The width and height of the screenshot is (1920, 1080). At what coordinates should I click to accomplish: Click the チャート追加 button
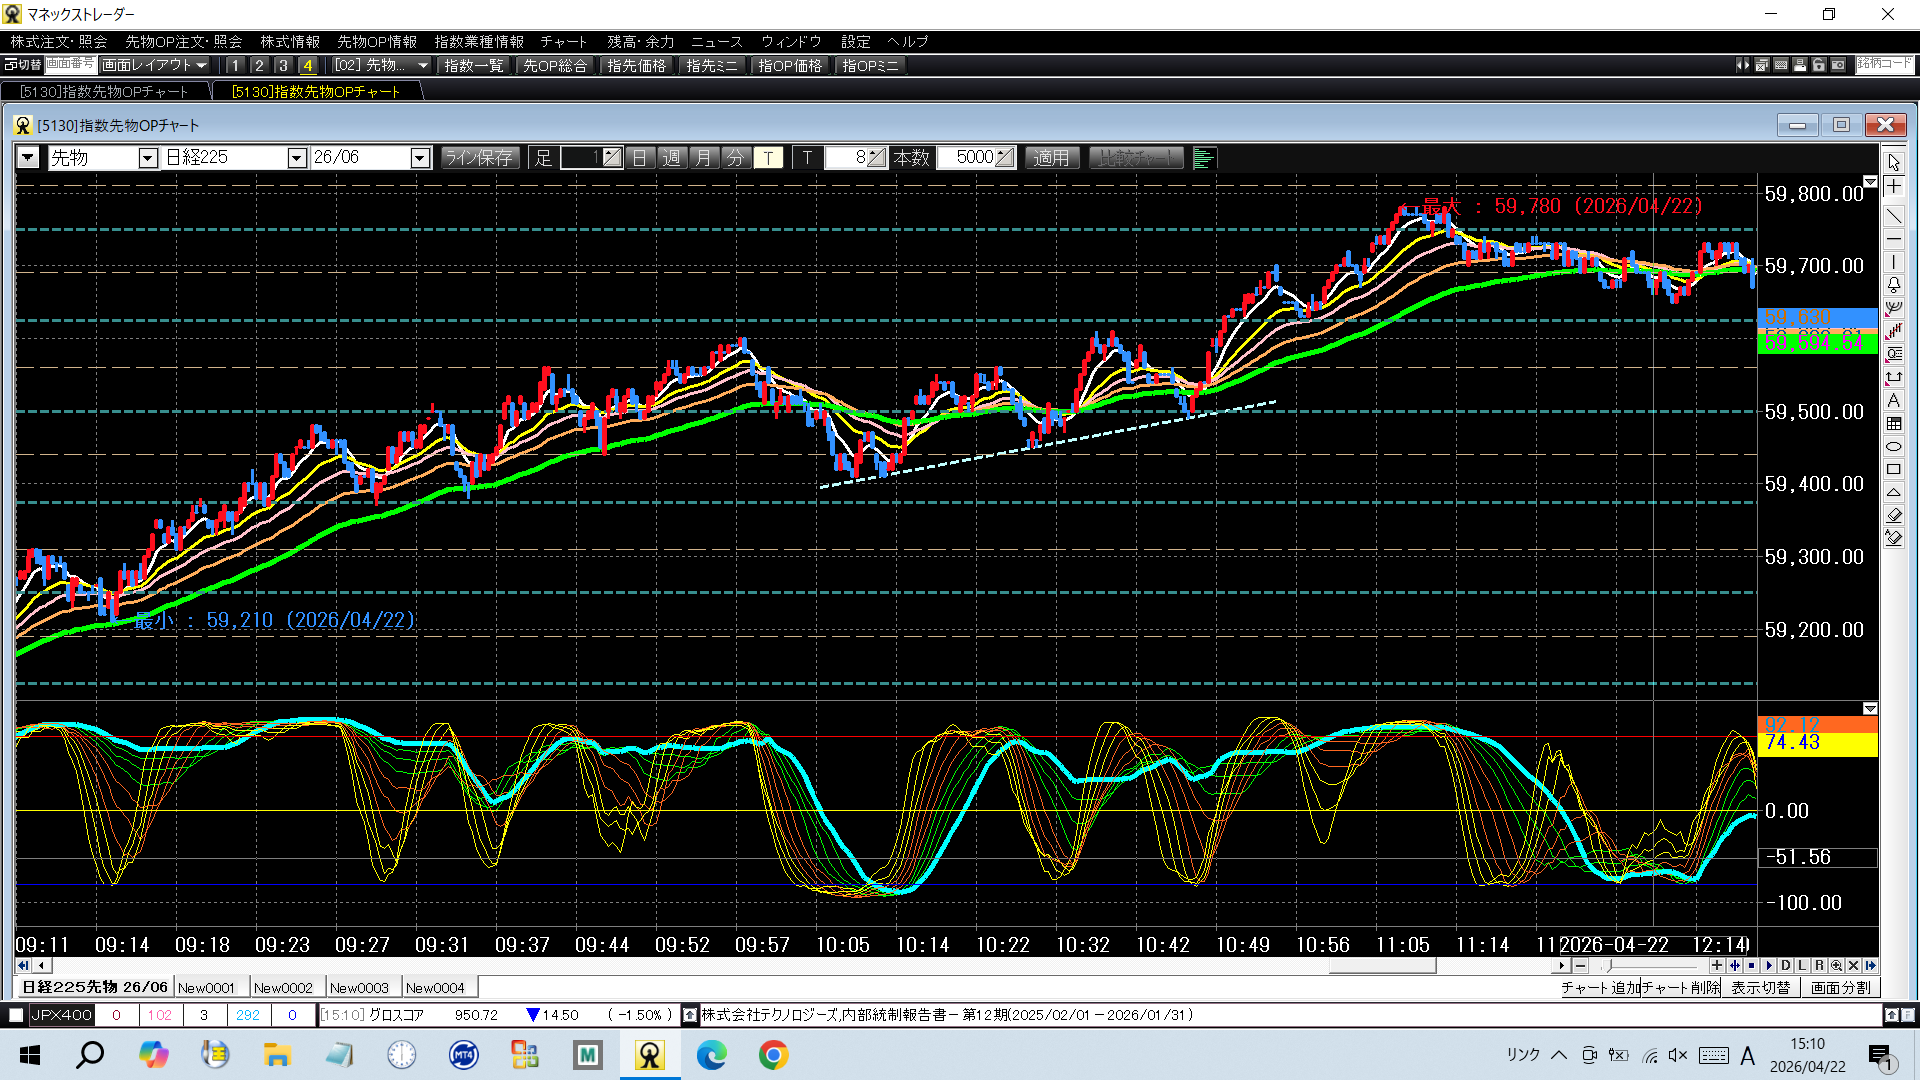(1600, 988)
